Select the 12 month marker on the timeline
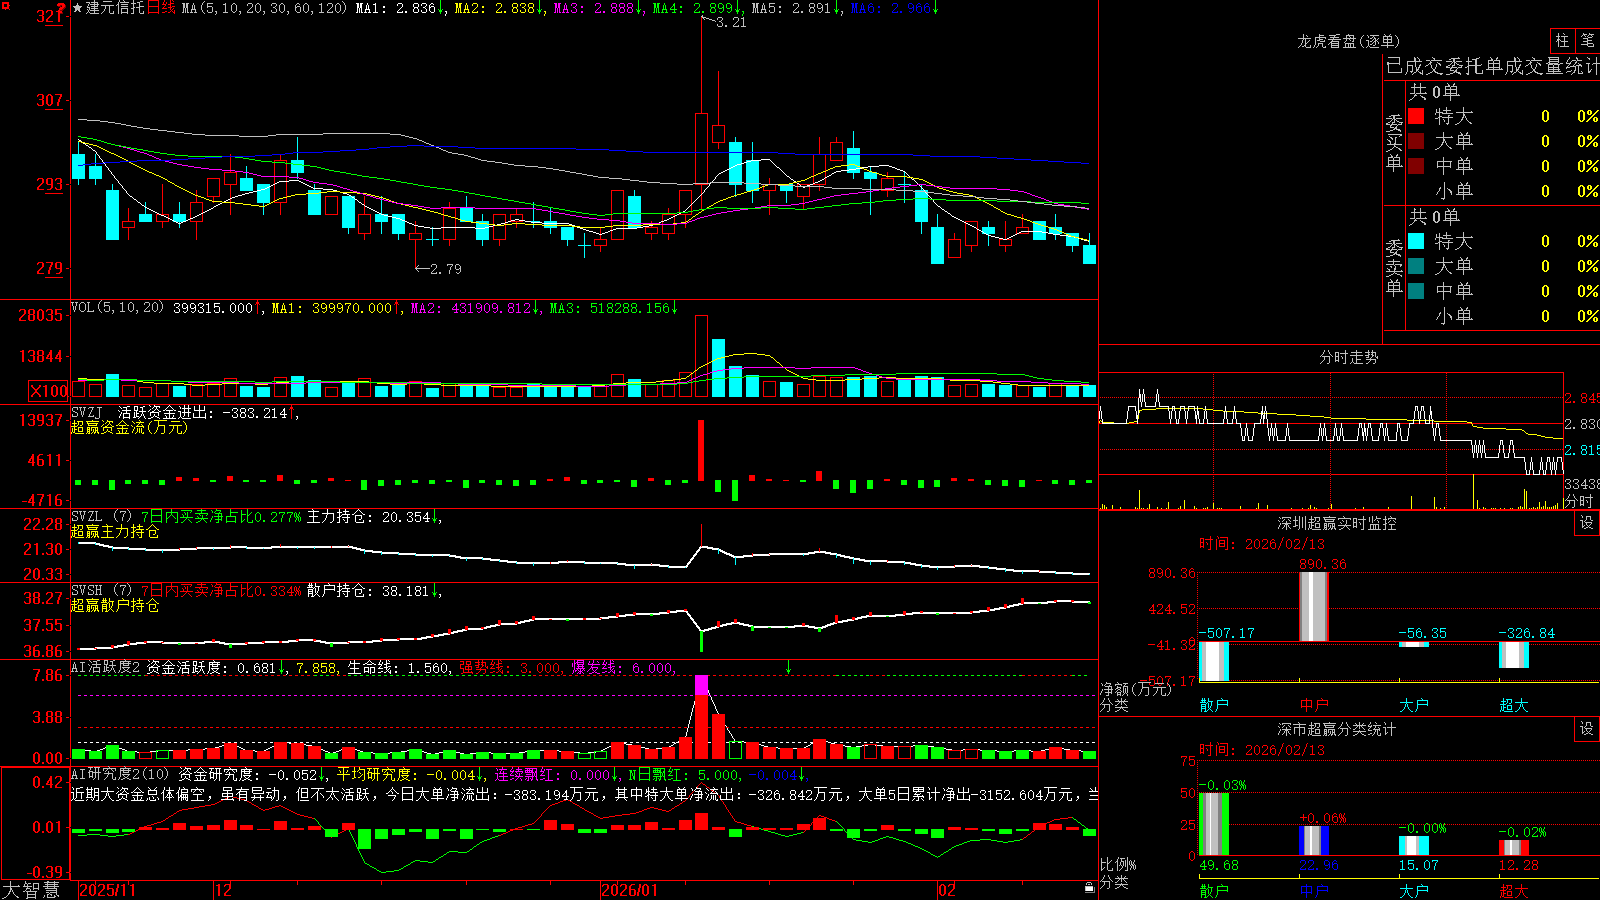 [224, 890]
